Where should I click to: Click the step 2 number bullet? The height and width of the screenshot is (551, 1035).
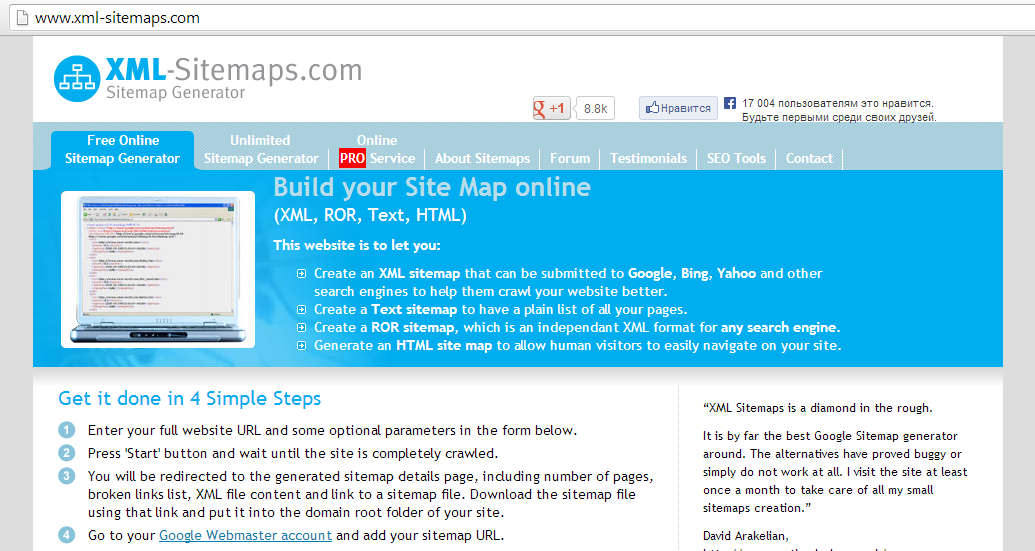click(x=67, y=453)
